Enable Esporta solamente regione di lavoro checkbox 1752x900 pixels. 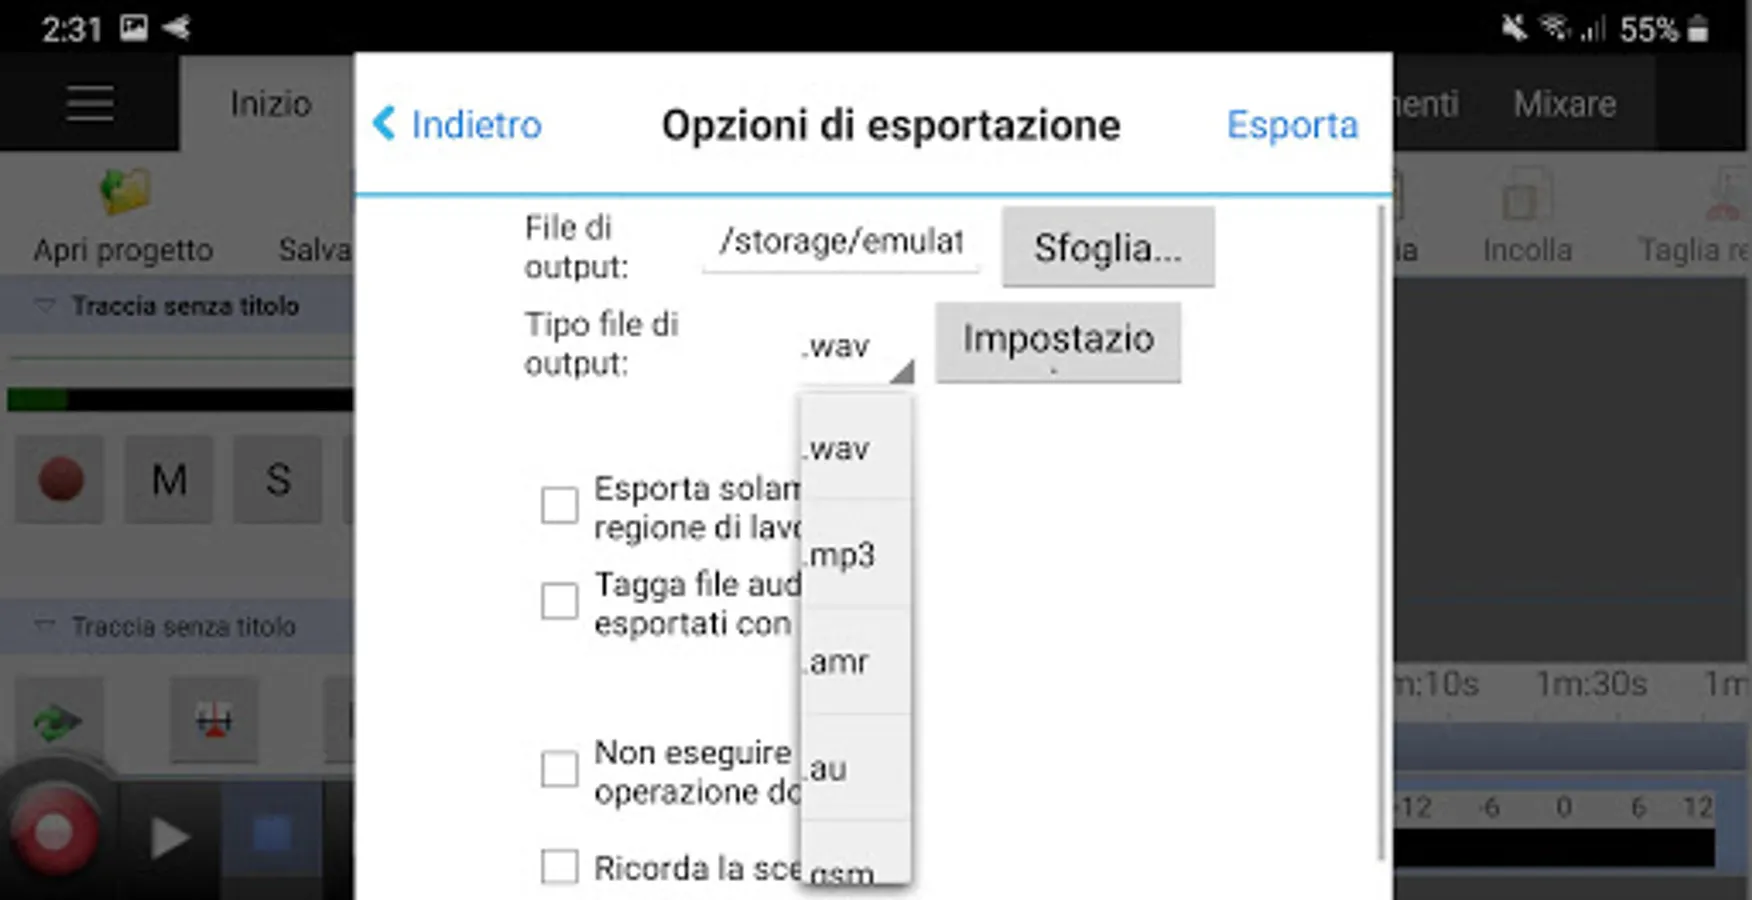pos(559,506)
